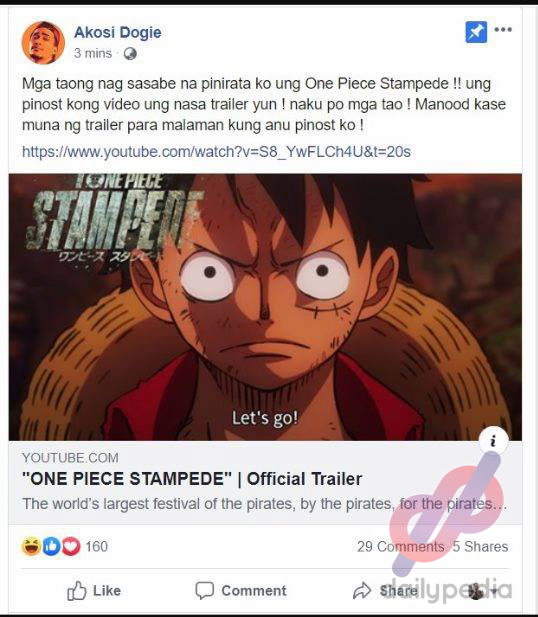Open the Akosi Dogie page name link
Image resolution: width=538 pixels, height=617 pixels.
click(118, 32)
